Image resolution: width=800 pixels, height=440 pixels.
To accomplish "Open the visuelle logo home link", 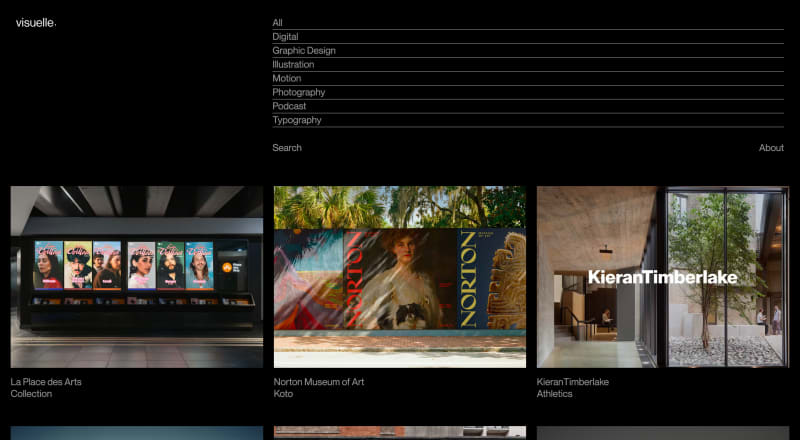I will pos(36,23).
